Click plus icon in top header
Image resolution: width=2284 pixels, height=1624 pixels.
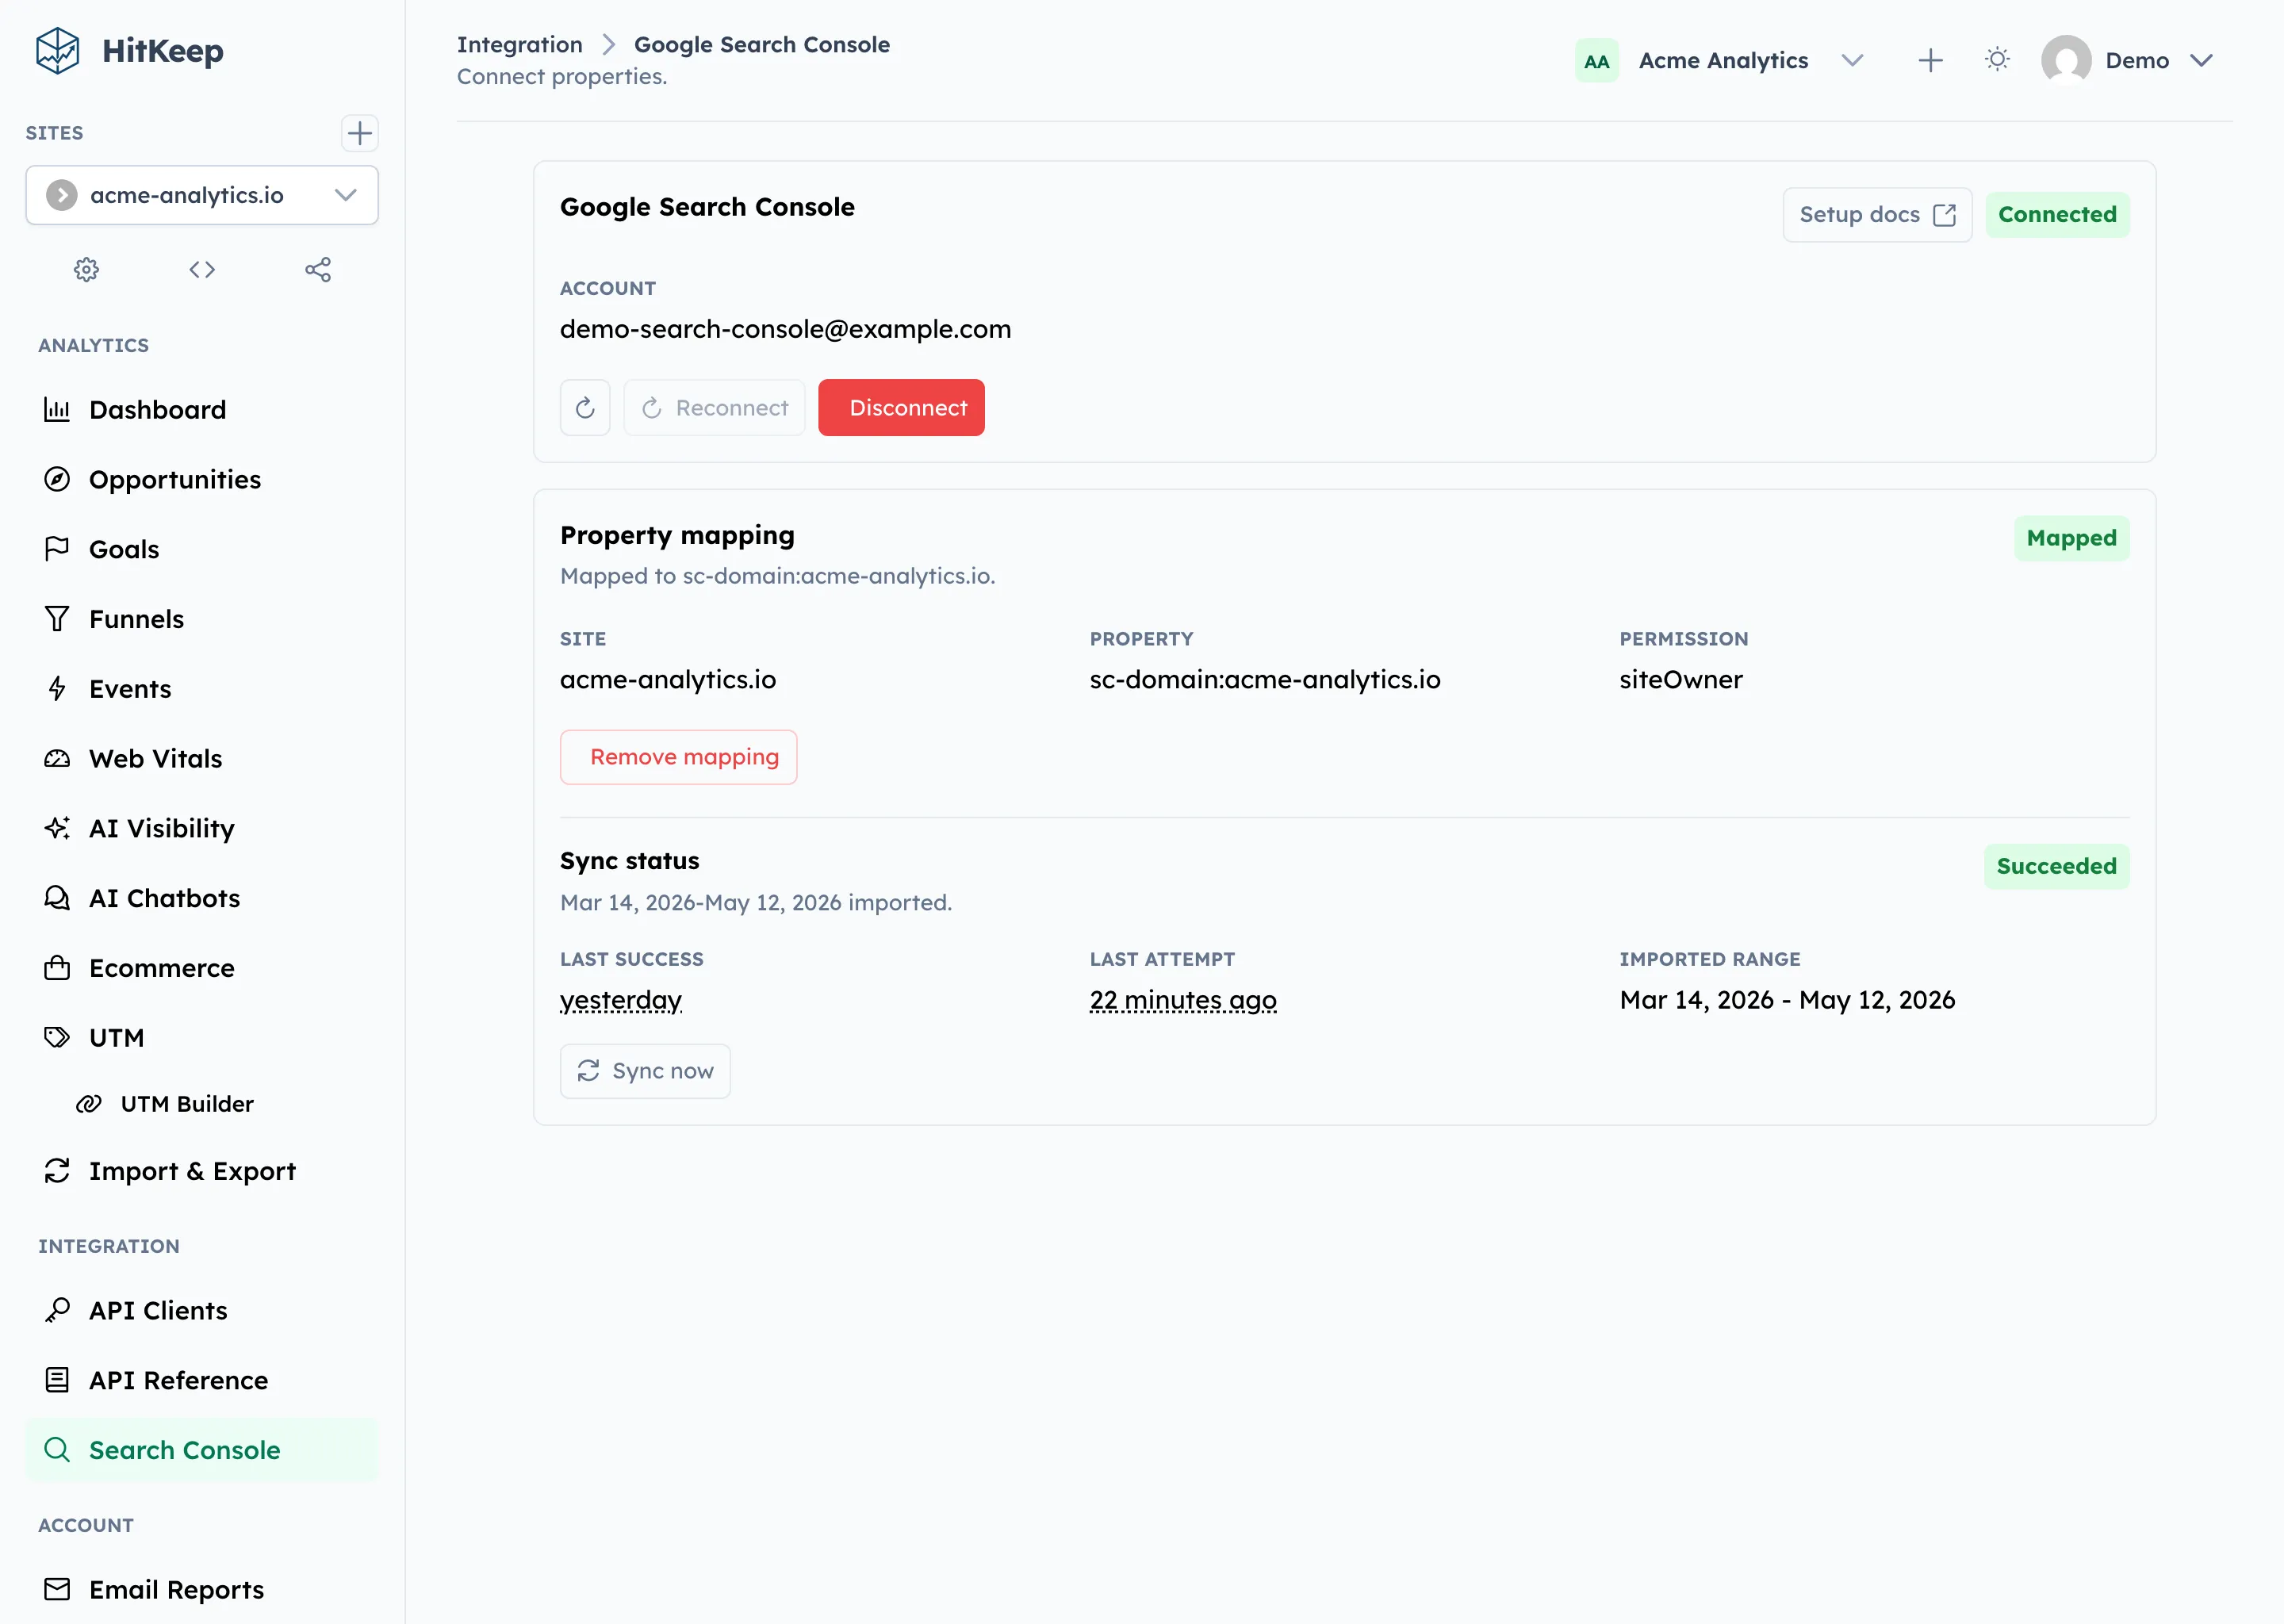(1931, 60)
